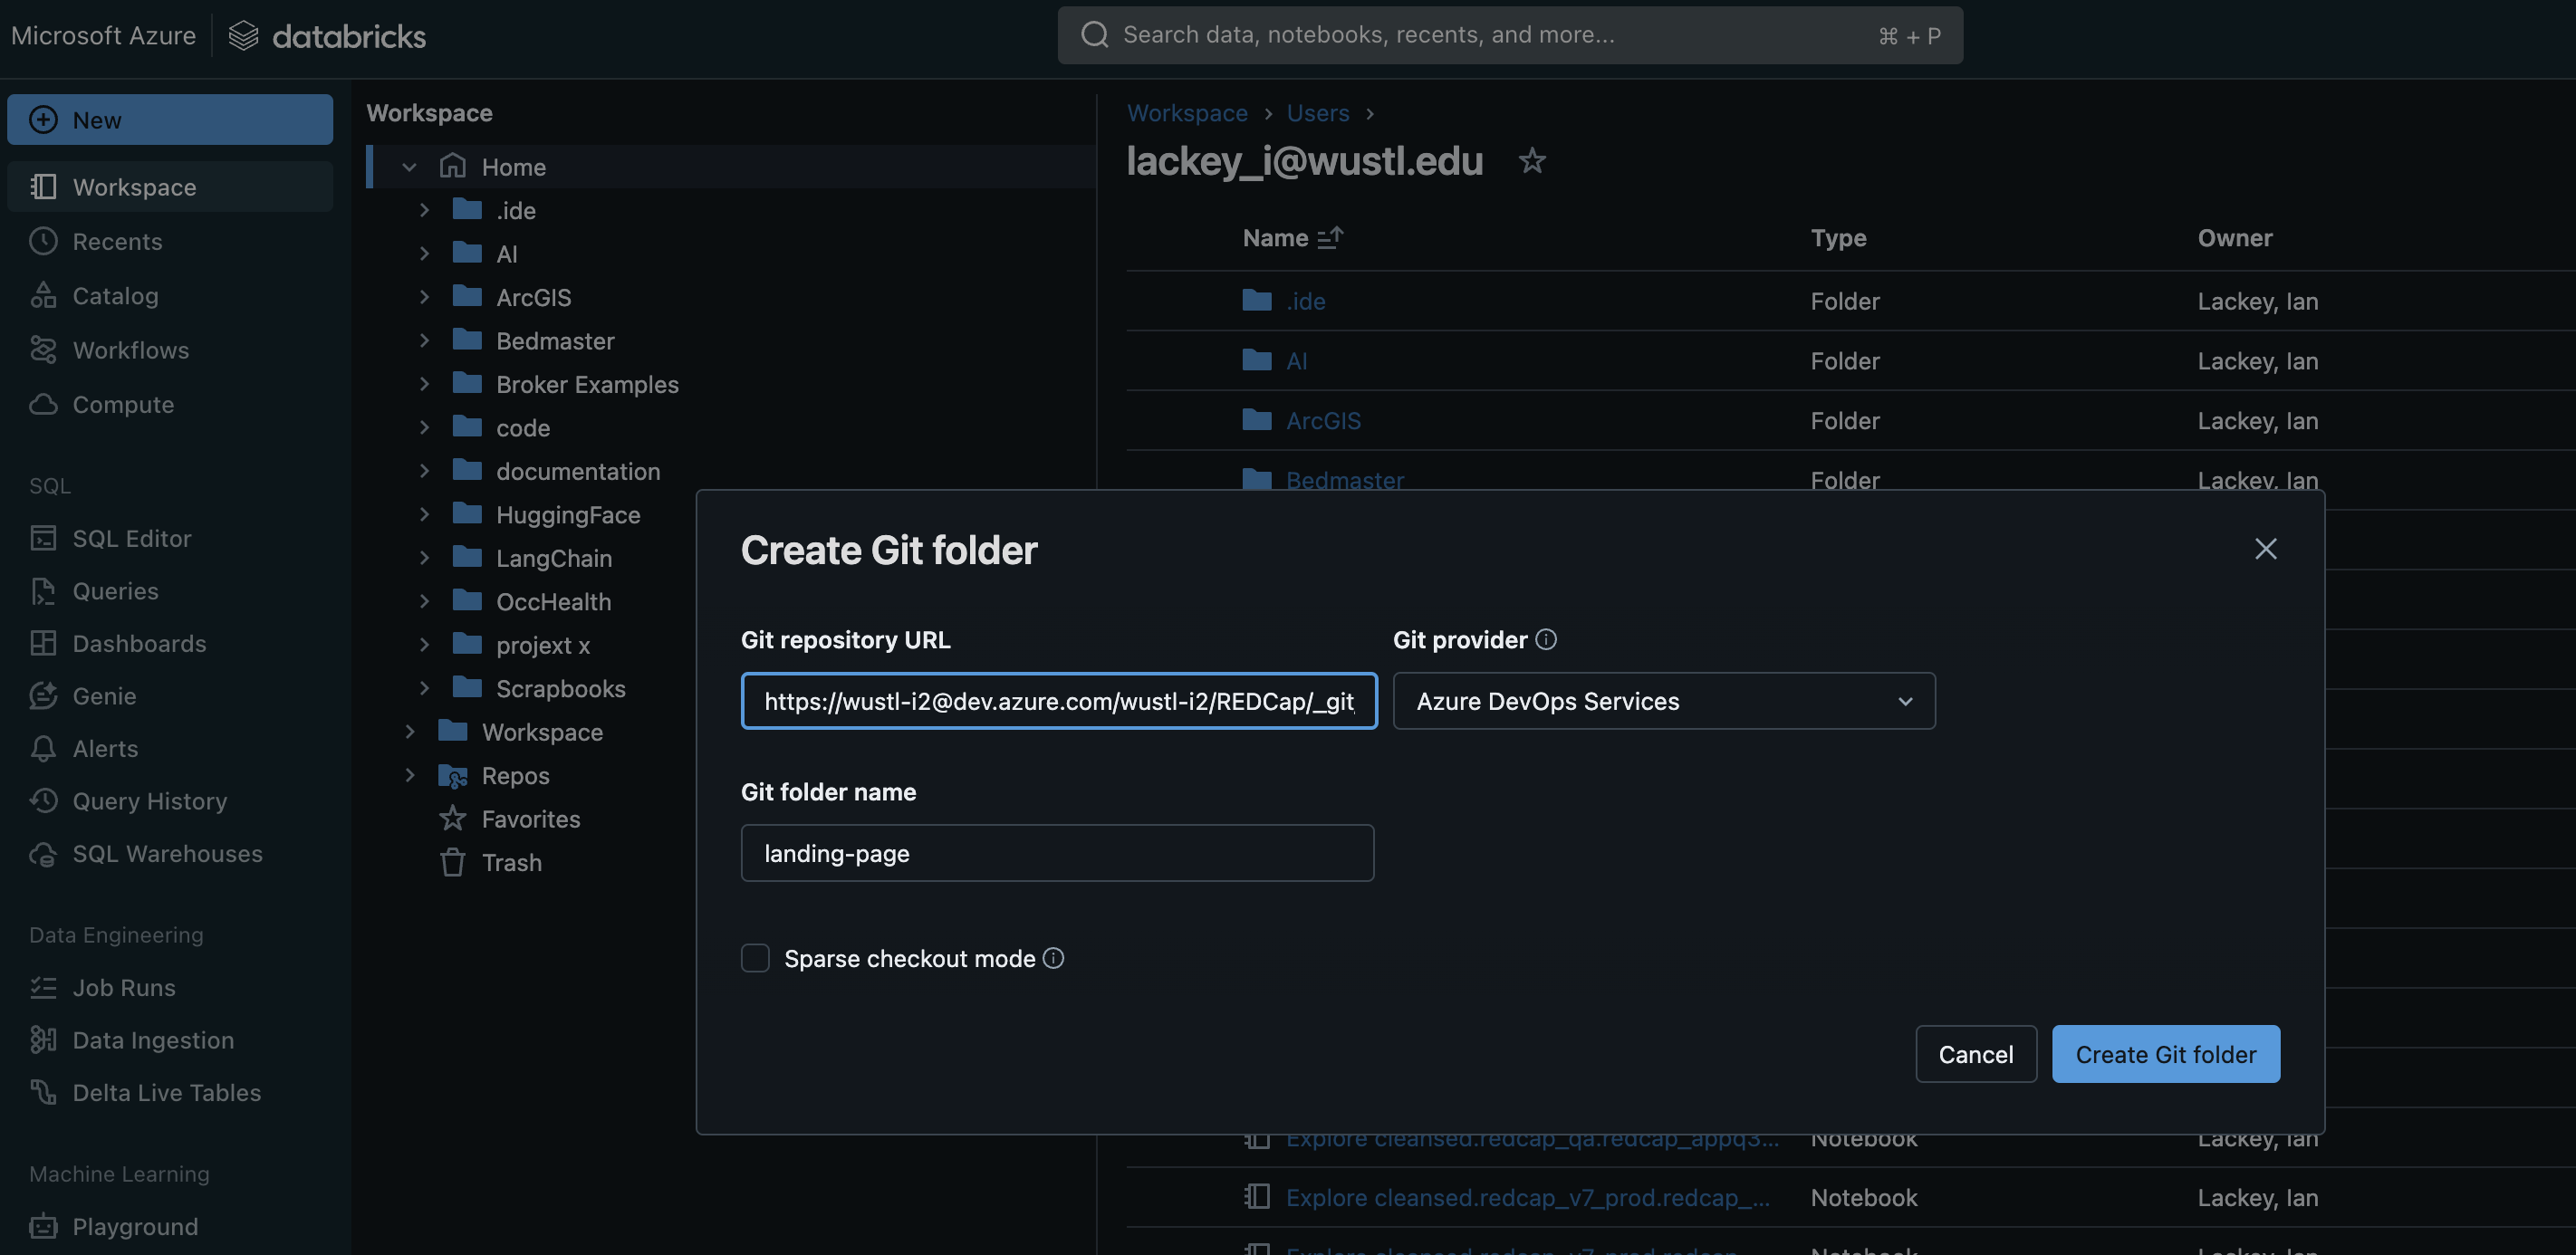The height and width of the screenshot is (1255, 2576).
Task: Select the Scrapbooks folder in tree
Action: (560, 688)
